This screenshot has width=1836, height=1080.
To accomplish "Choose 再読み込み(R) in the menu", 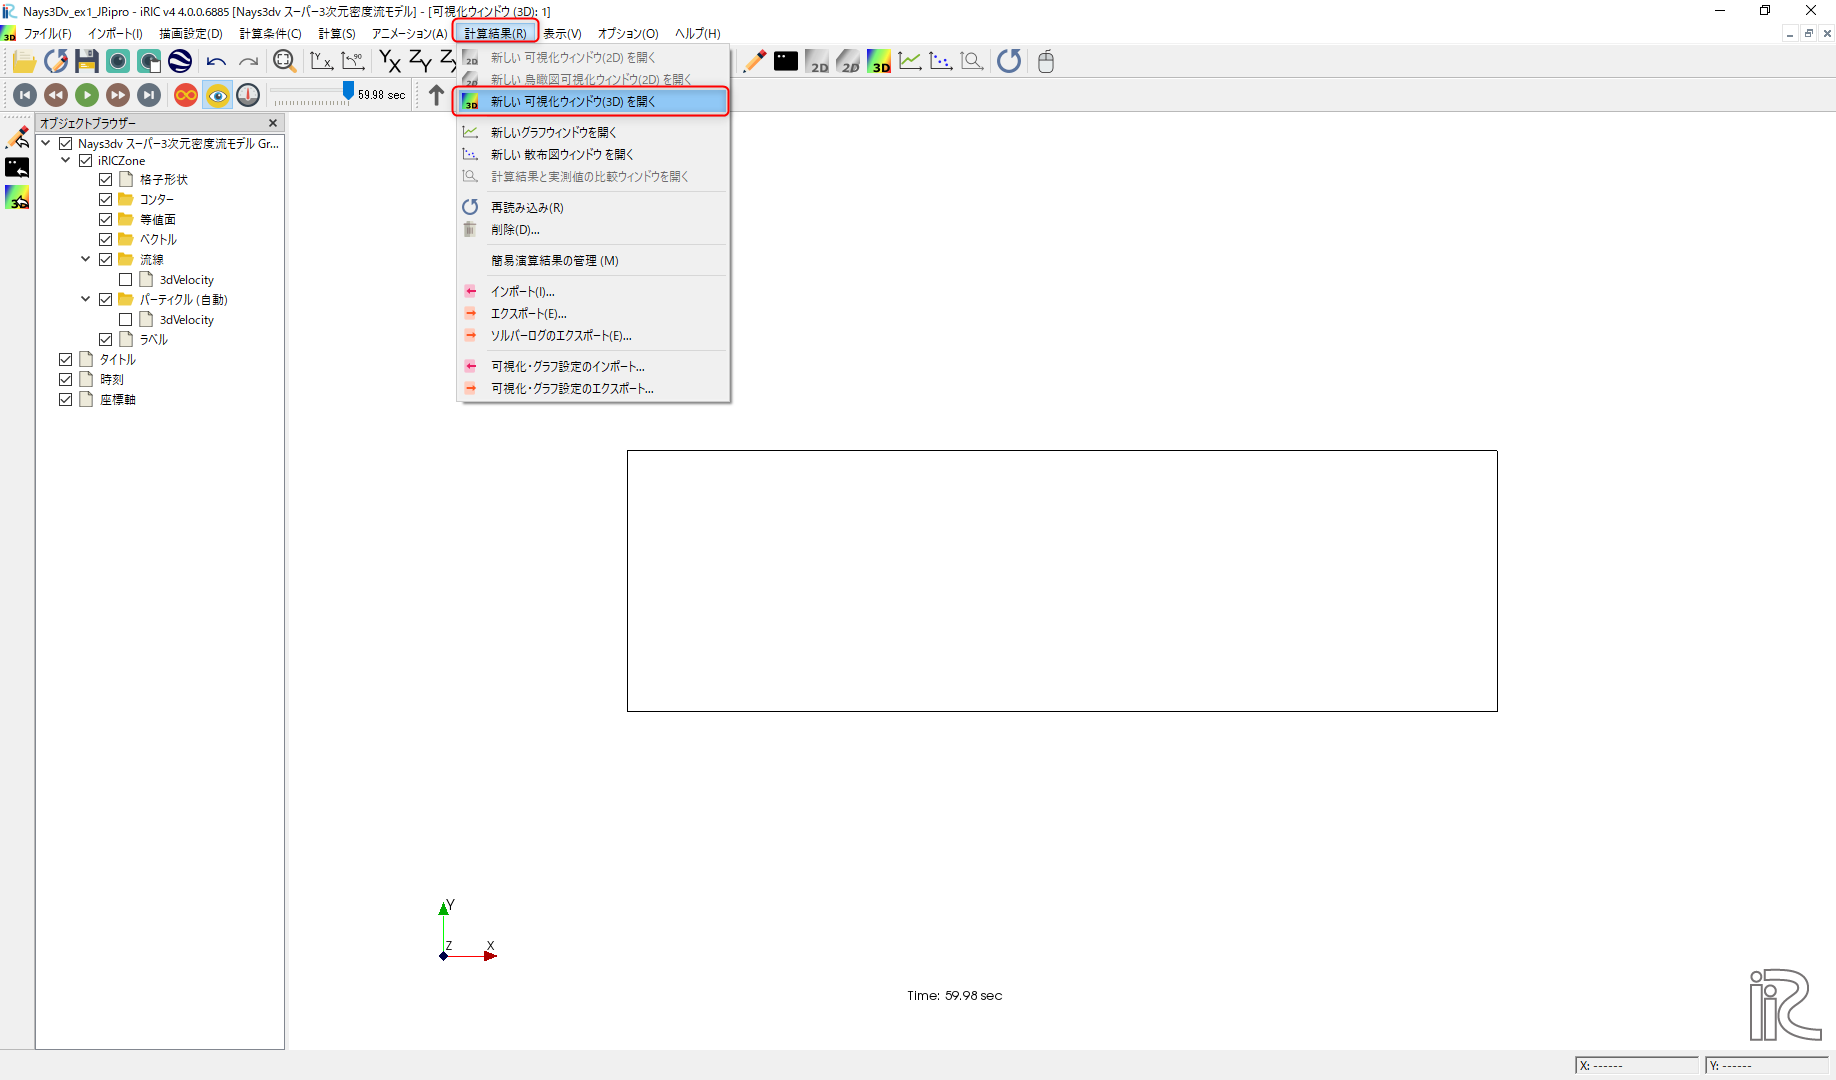I will 592,207.
